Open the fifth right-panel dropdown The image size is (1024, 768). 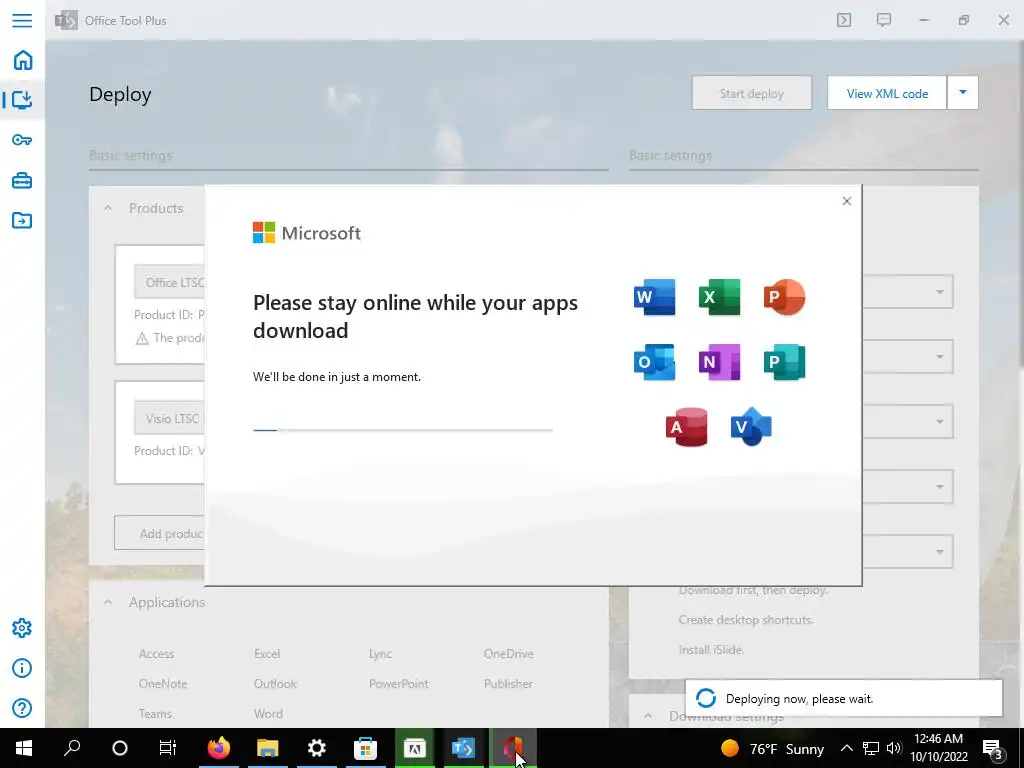coord(908,551)
